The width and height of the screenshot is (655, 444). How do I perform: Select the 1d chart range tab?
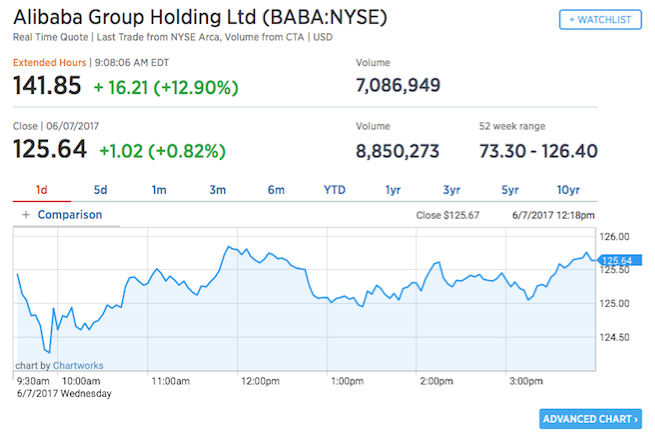pyautogui.click(x=42, y=190)
